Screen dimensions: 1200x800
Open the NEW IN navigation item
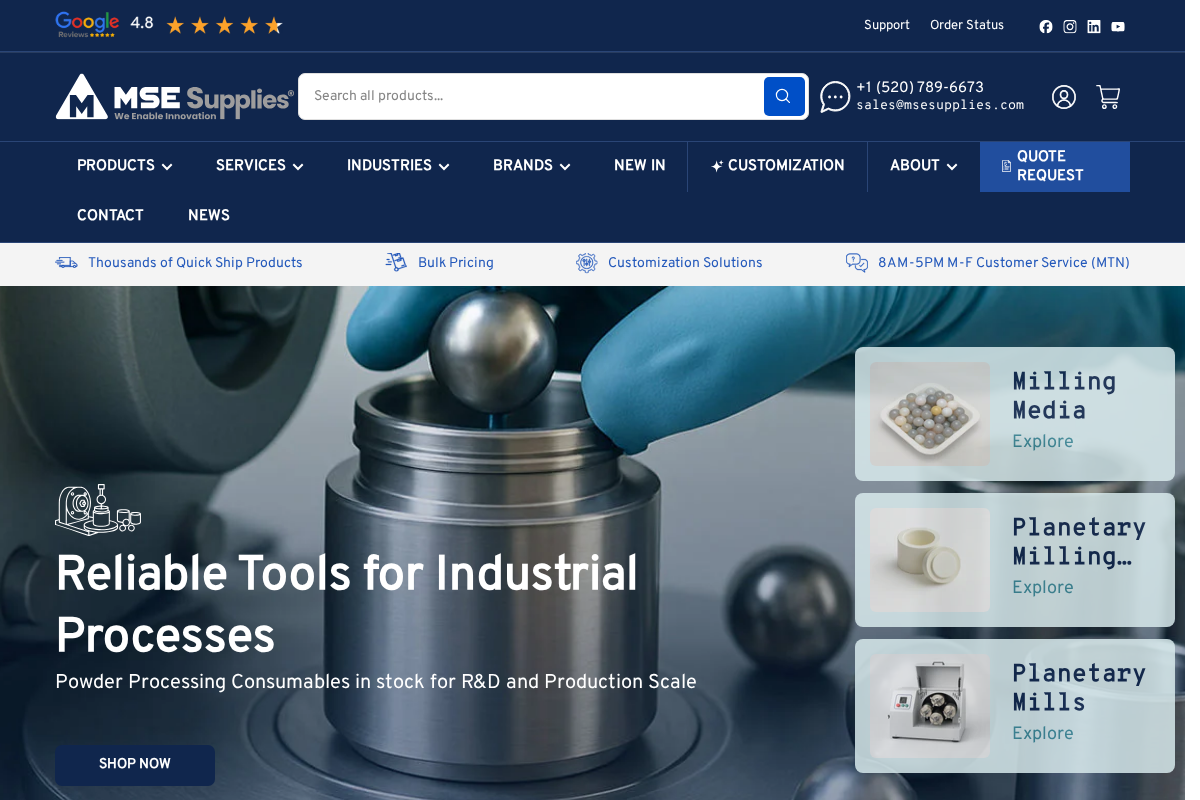point(640,166)
